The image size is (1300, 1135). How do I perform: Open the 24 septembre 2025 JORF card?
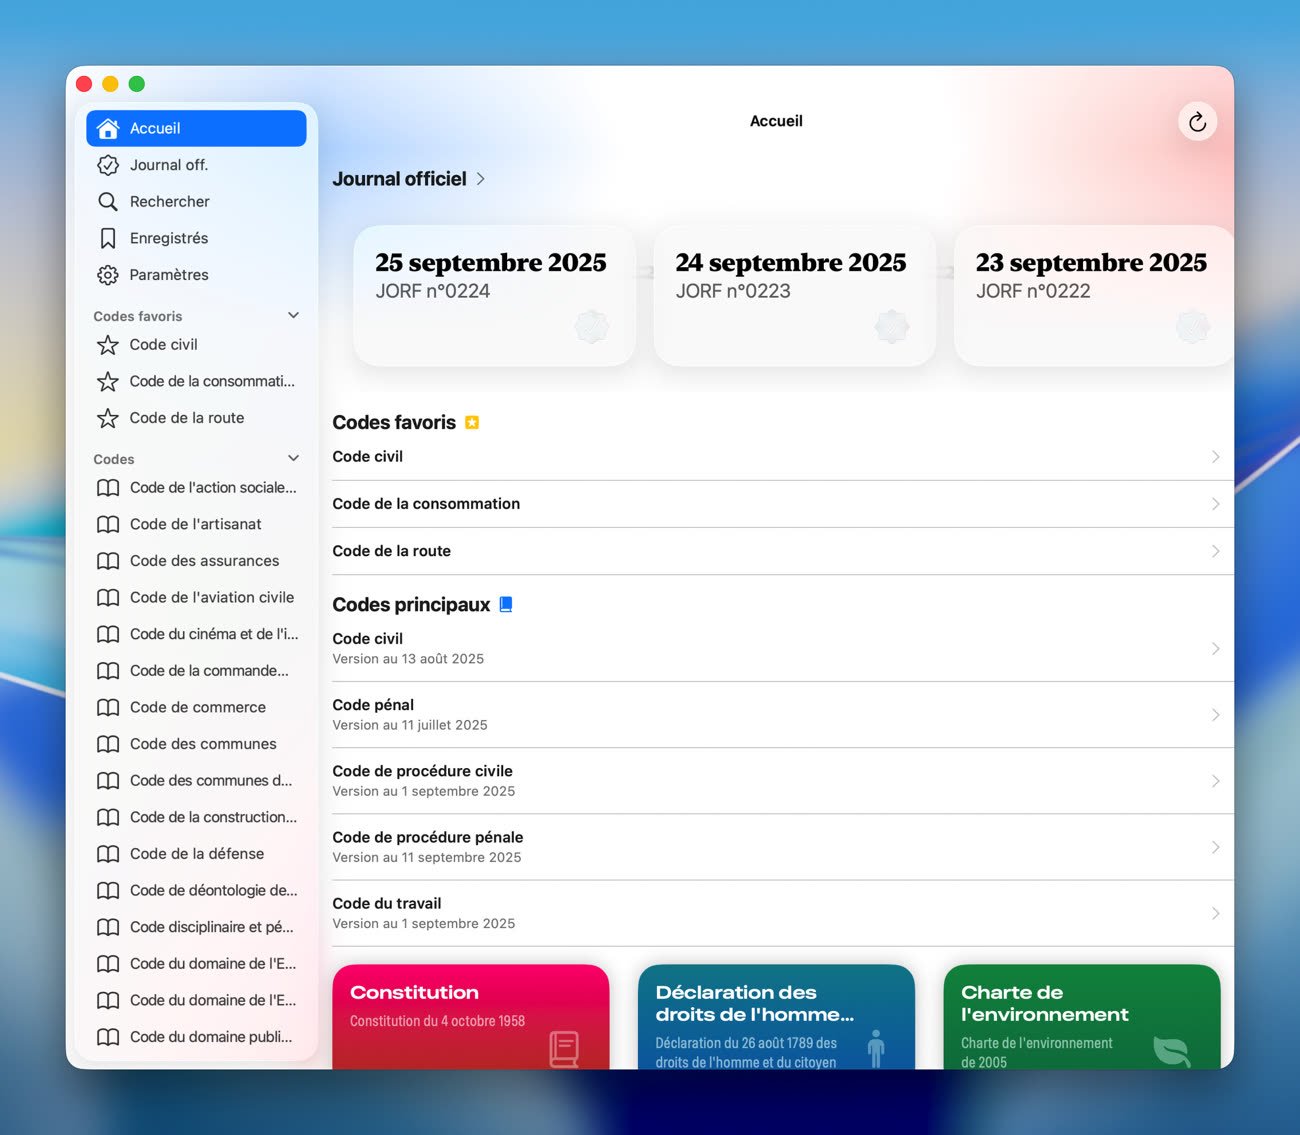point(795,296)
